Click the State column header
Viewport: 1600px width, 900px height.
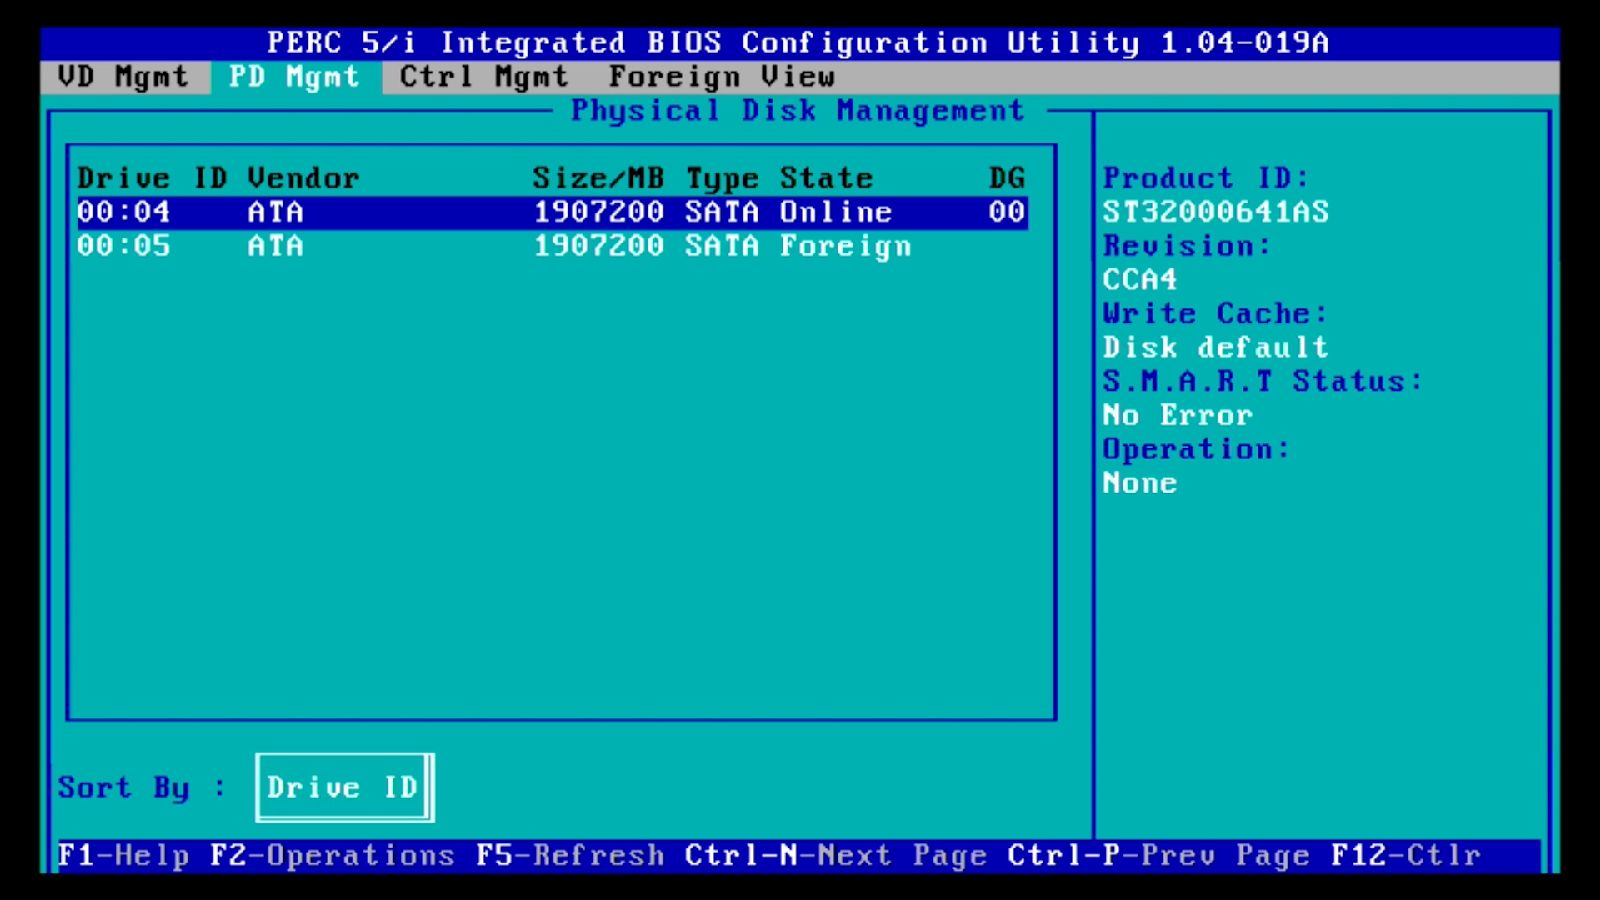click(x=822, y=177)
